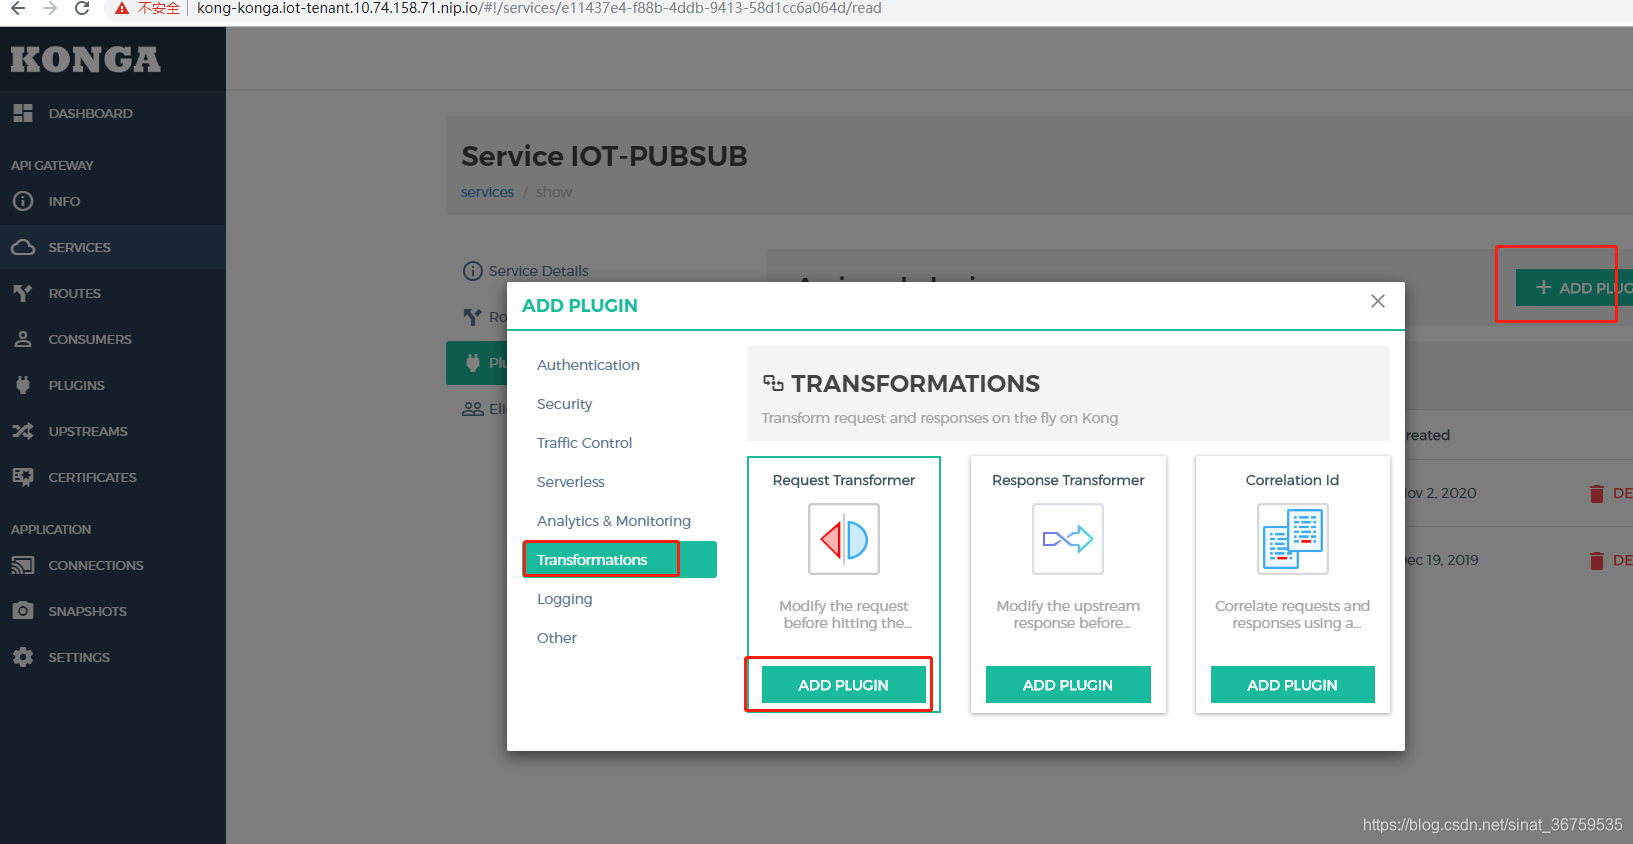Add the Response Transformer plugin

(1068, 685)
